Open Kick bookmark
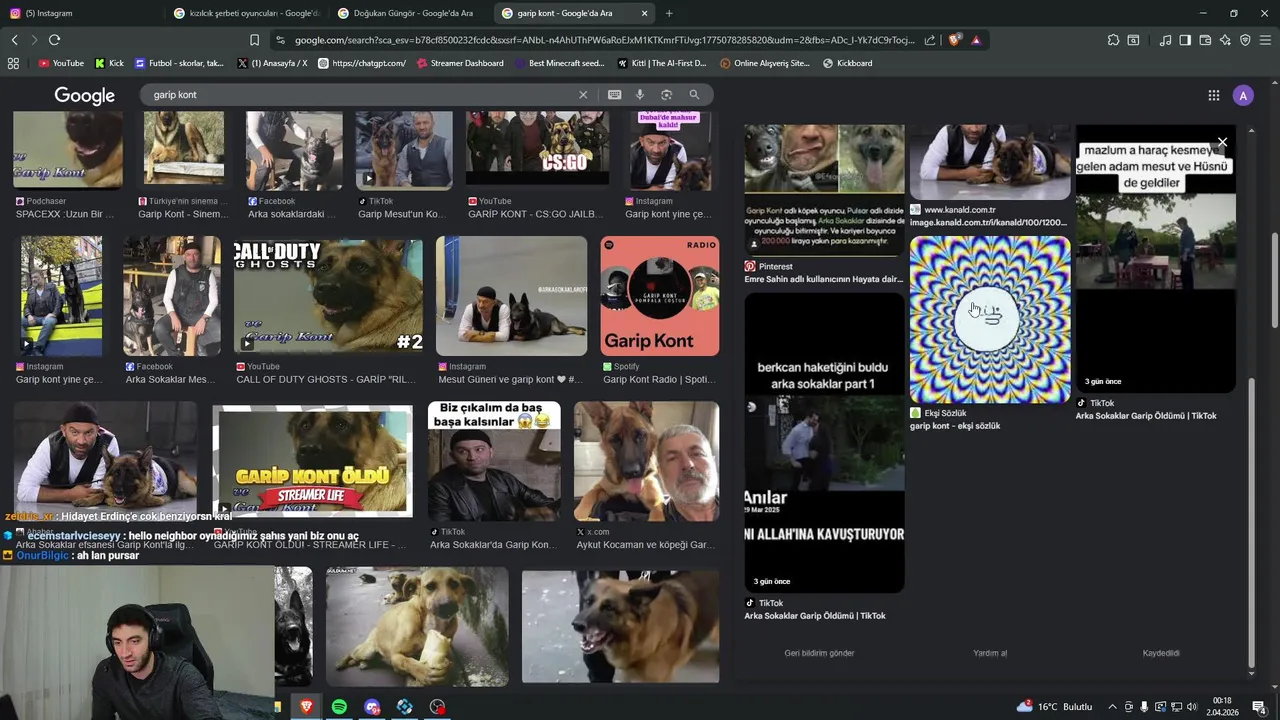The height and width of the screenshot is (720, 1280). [x=109, y=63]
